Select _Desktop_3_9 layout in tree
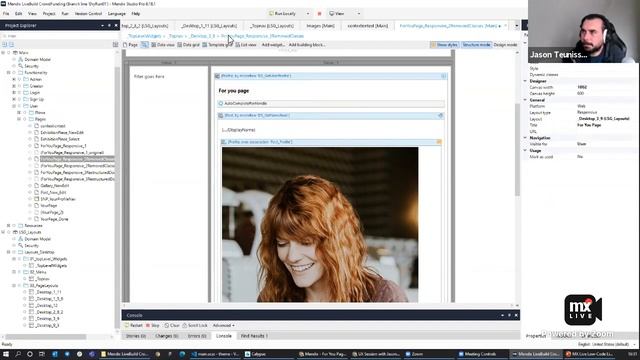 [x=47, y=319]
